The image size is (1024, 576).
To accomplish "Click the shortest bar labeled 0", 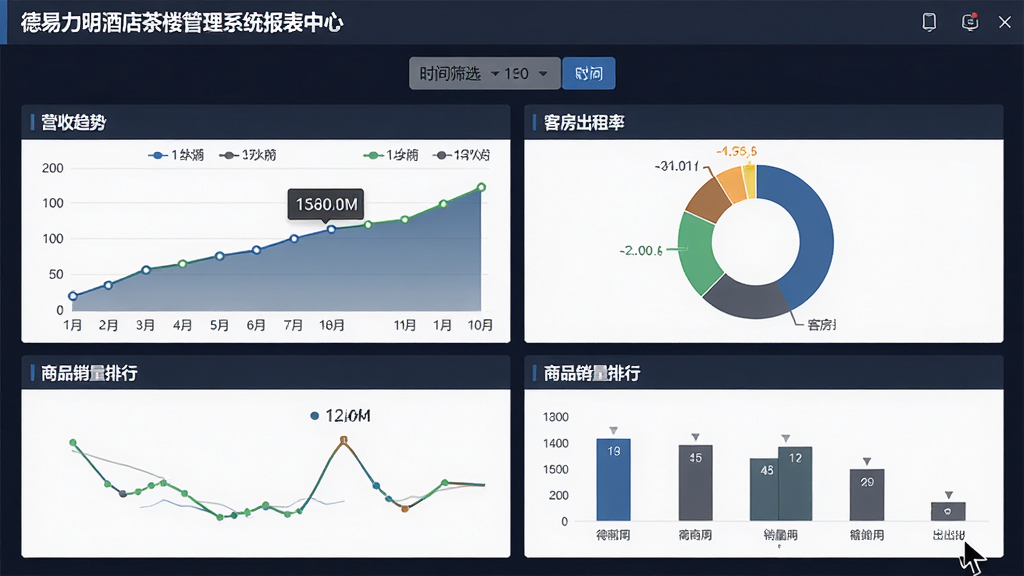I will 948,511.
